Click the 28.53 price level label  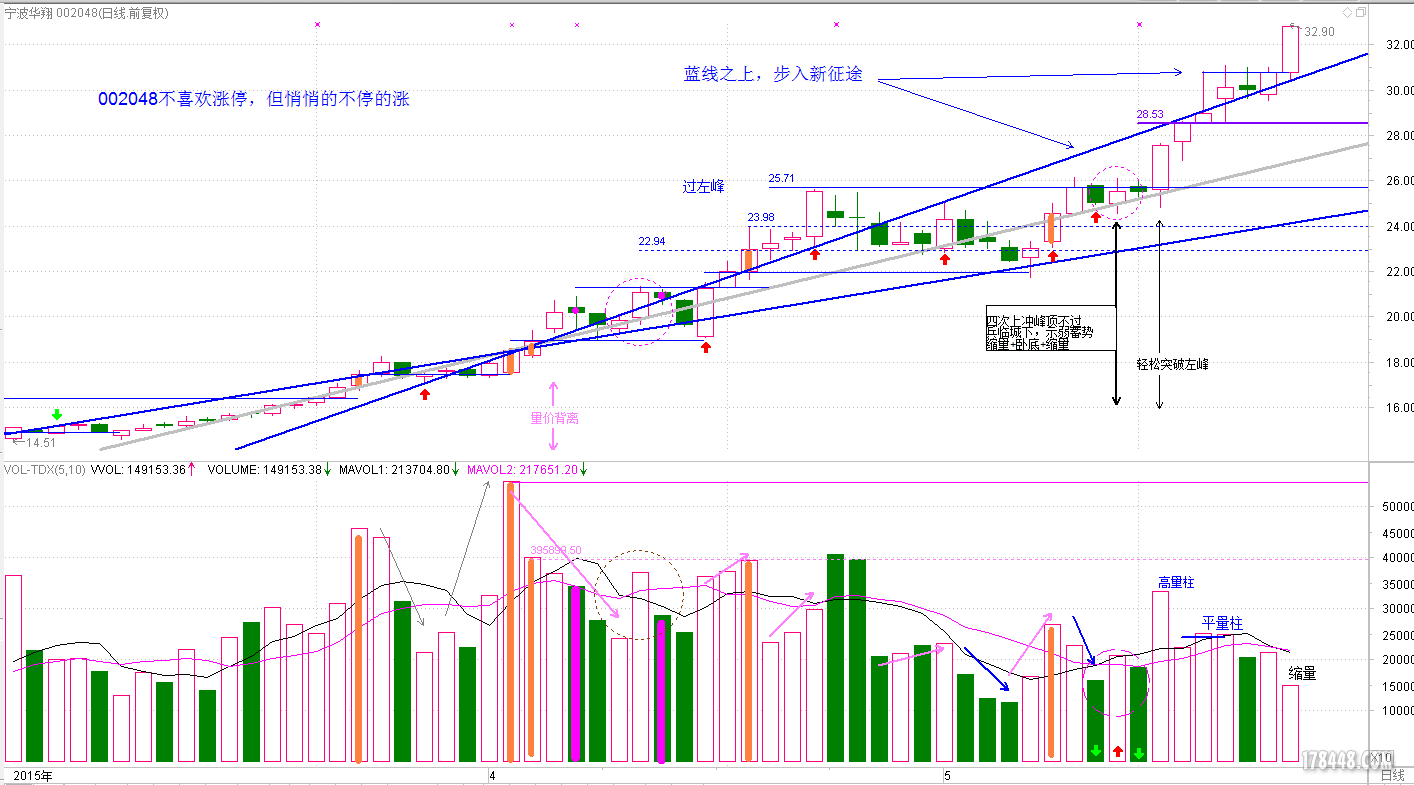[x=1151, y=115]
